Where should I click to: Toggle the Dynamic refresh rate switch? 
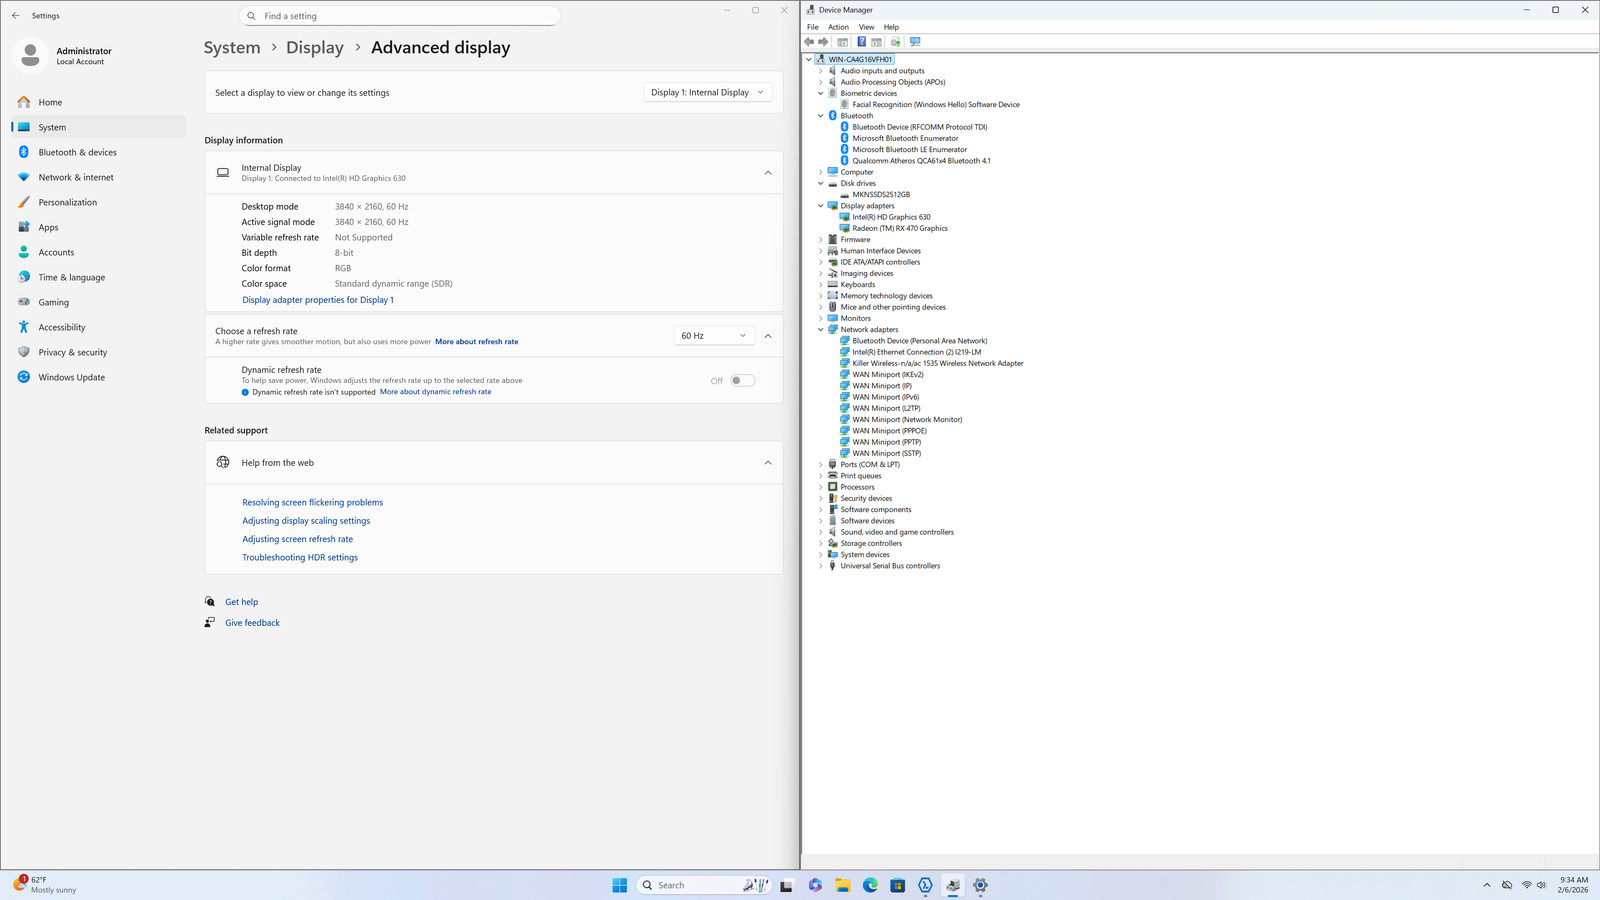coord(742,380)
